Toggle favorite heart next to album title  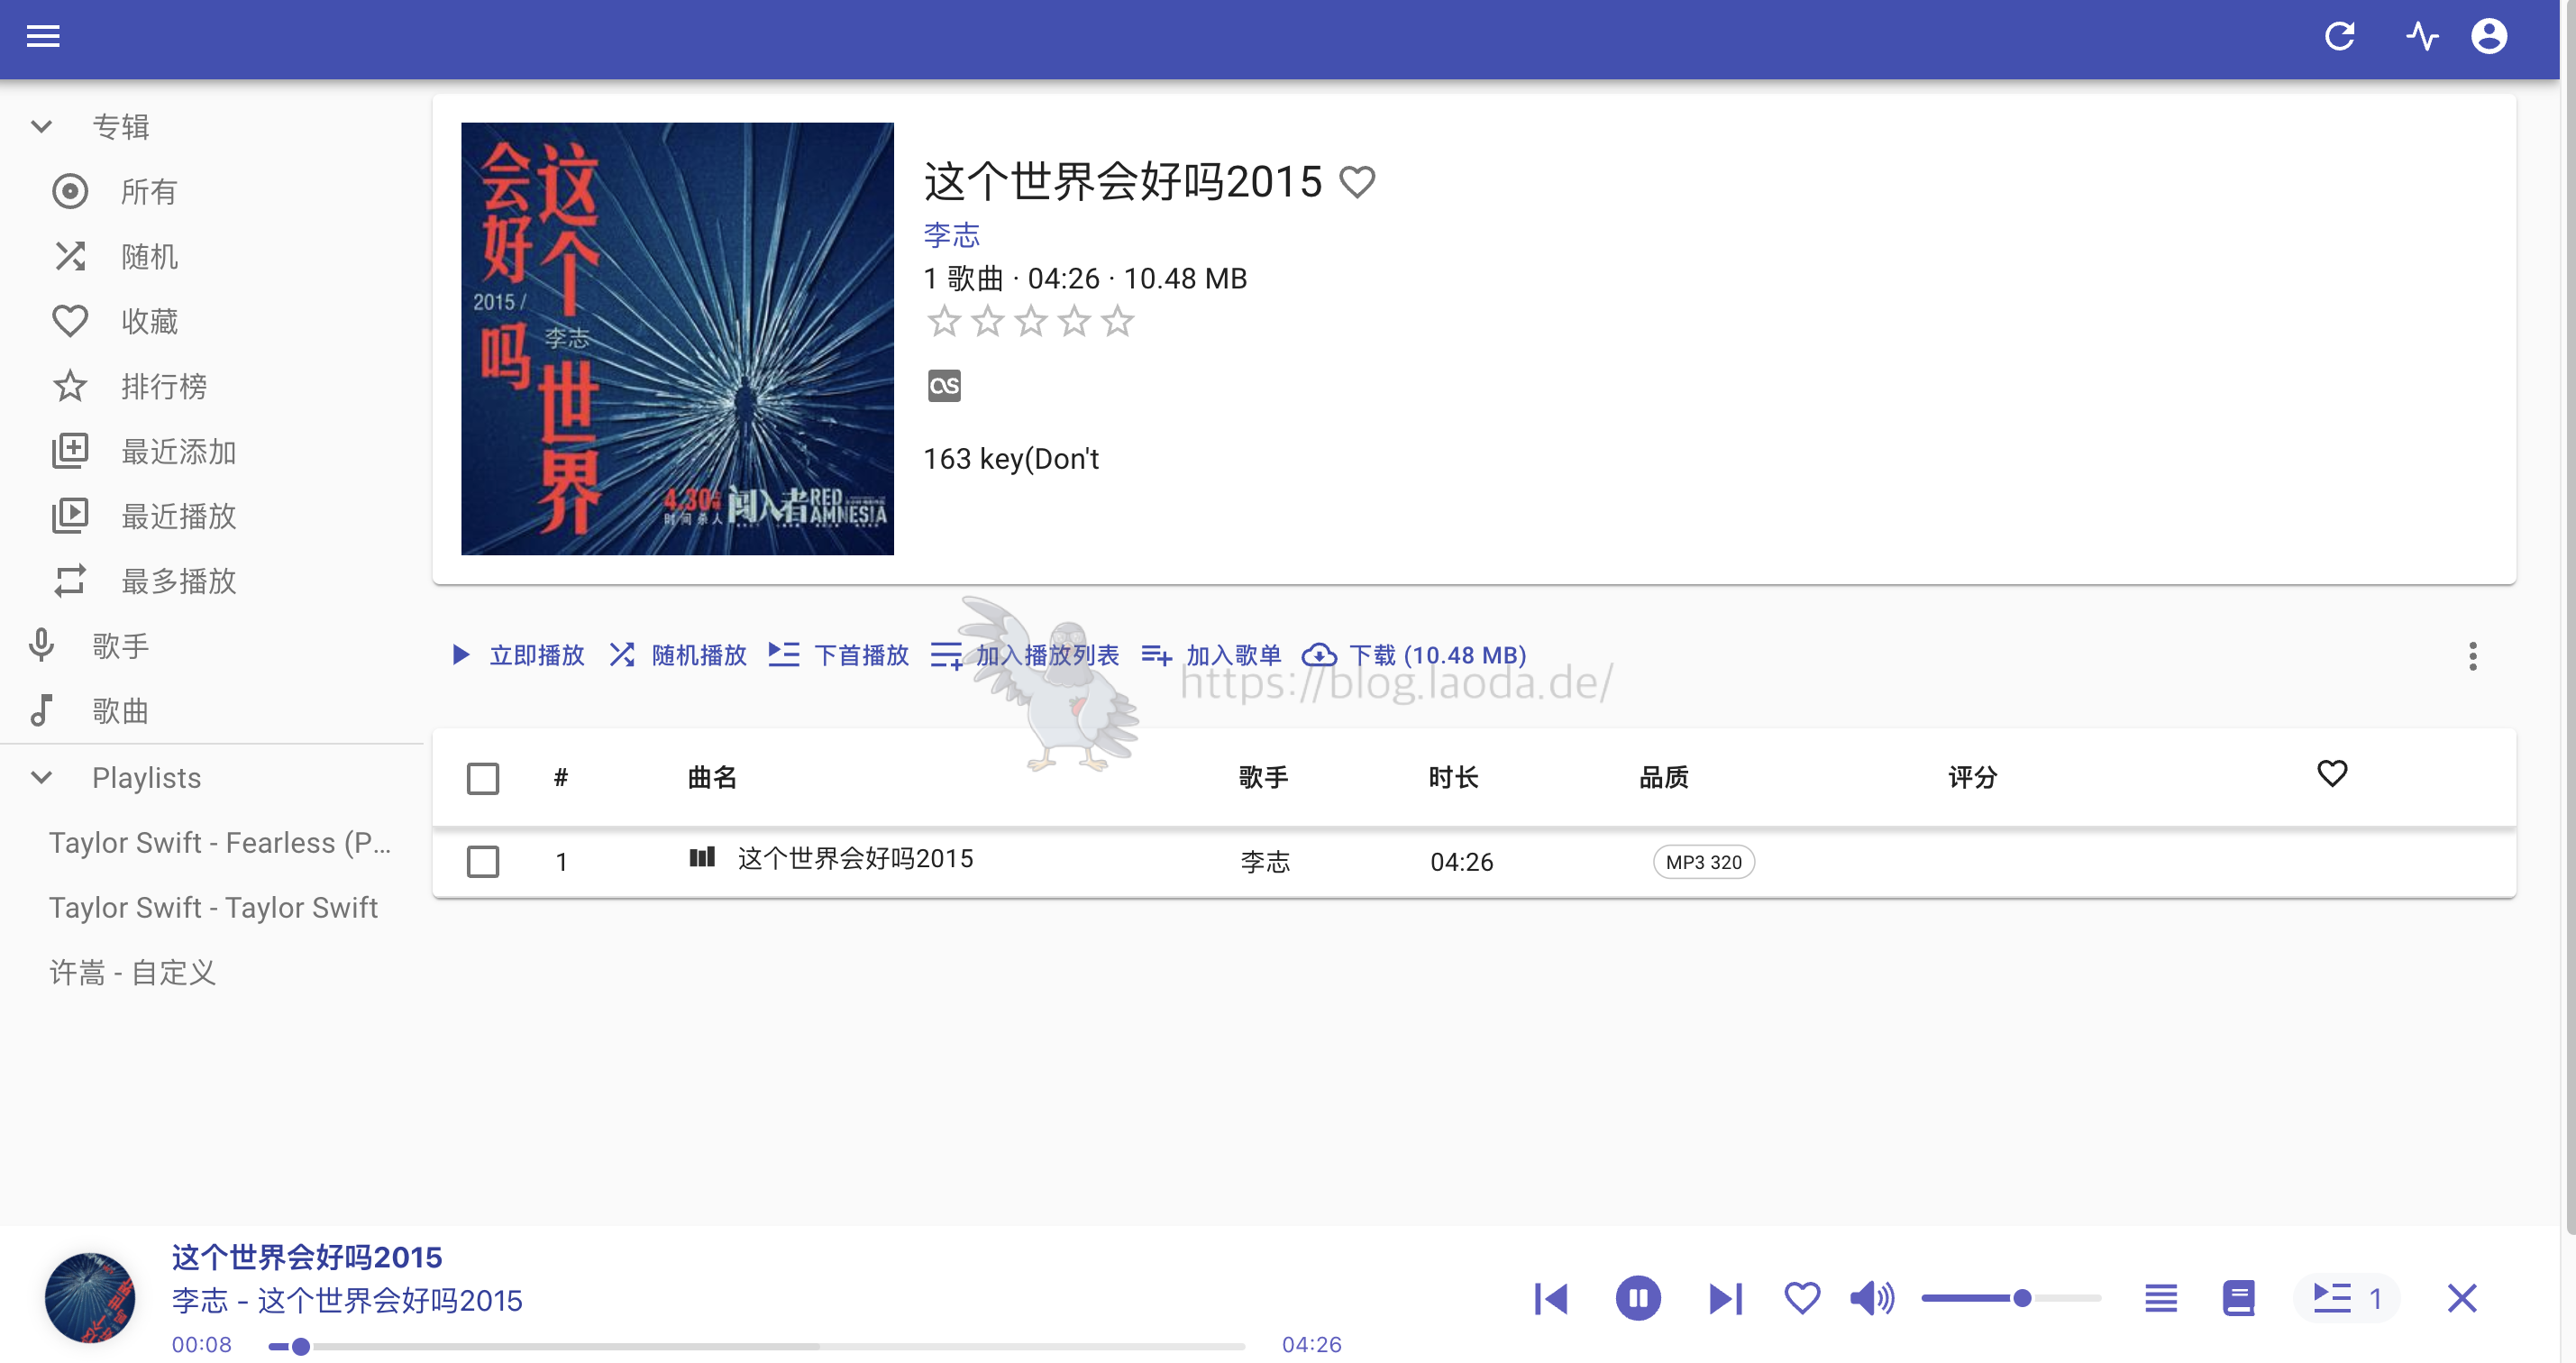pos(1357,182)
